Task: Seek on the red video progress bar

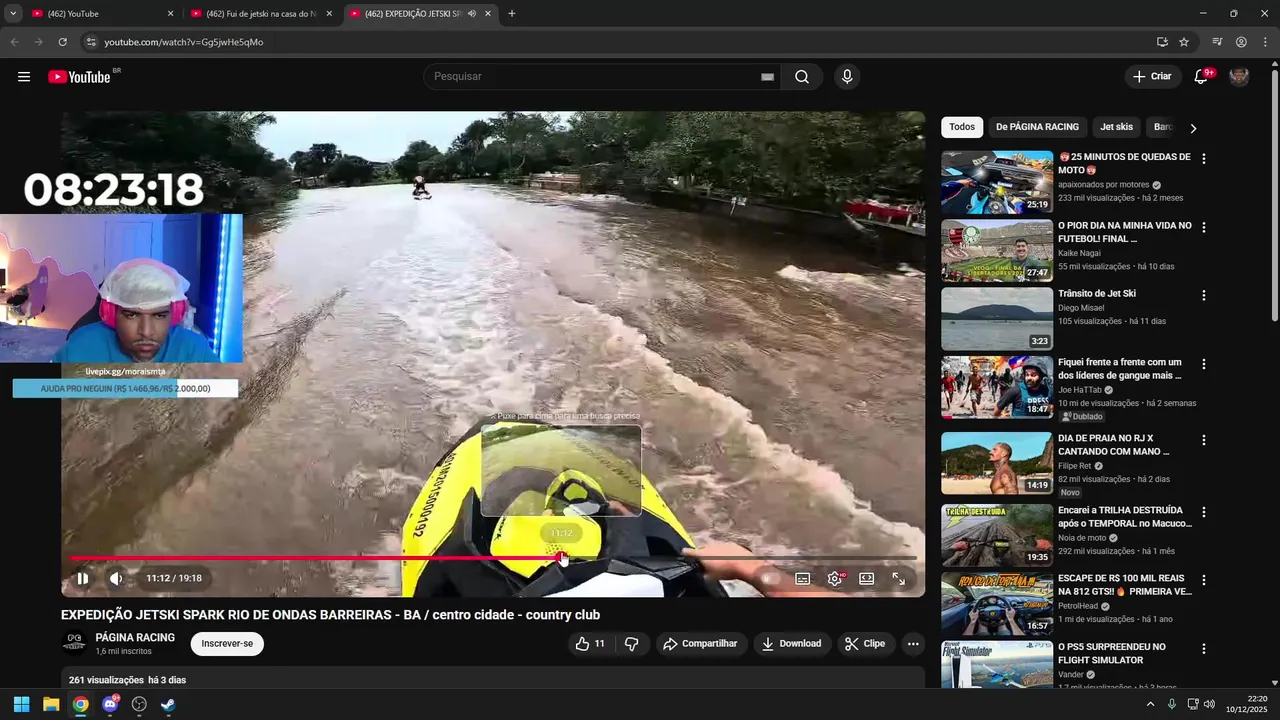Action: (493, 558)
